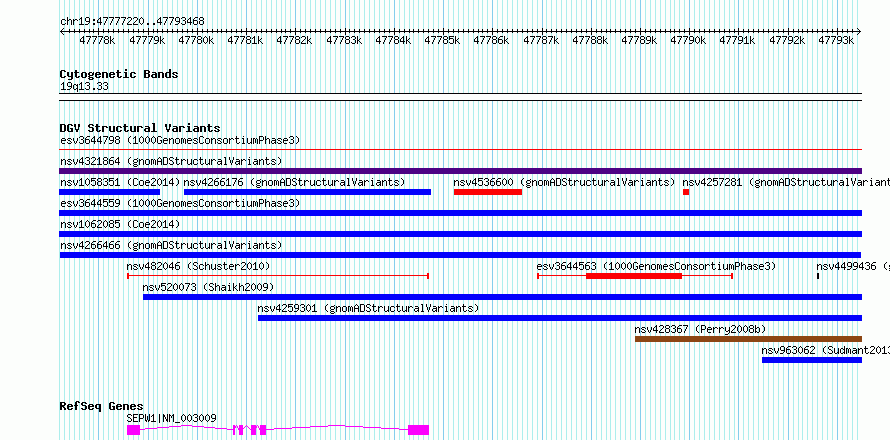Image resolution: width=890 pixels, height=440 pixels.
Task: Select the nsv4266176 gnomAD blue bar
Action: [308, 192]
